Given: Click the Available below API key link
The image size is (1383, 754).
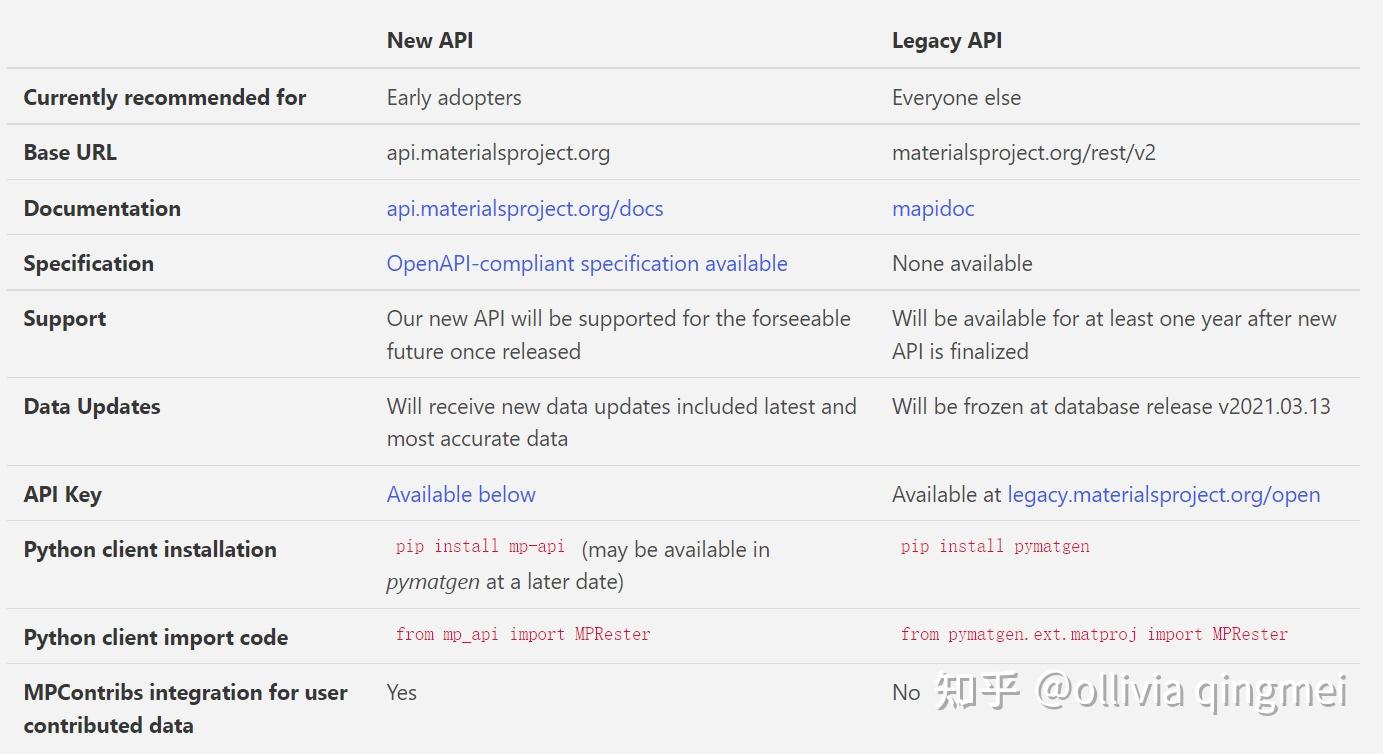Looking at the screenshot, I should coord(461,494).
